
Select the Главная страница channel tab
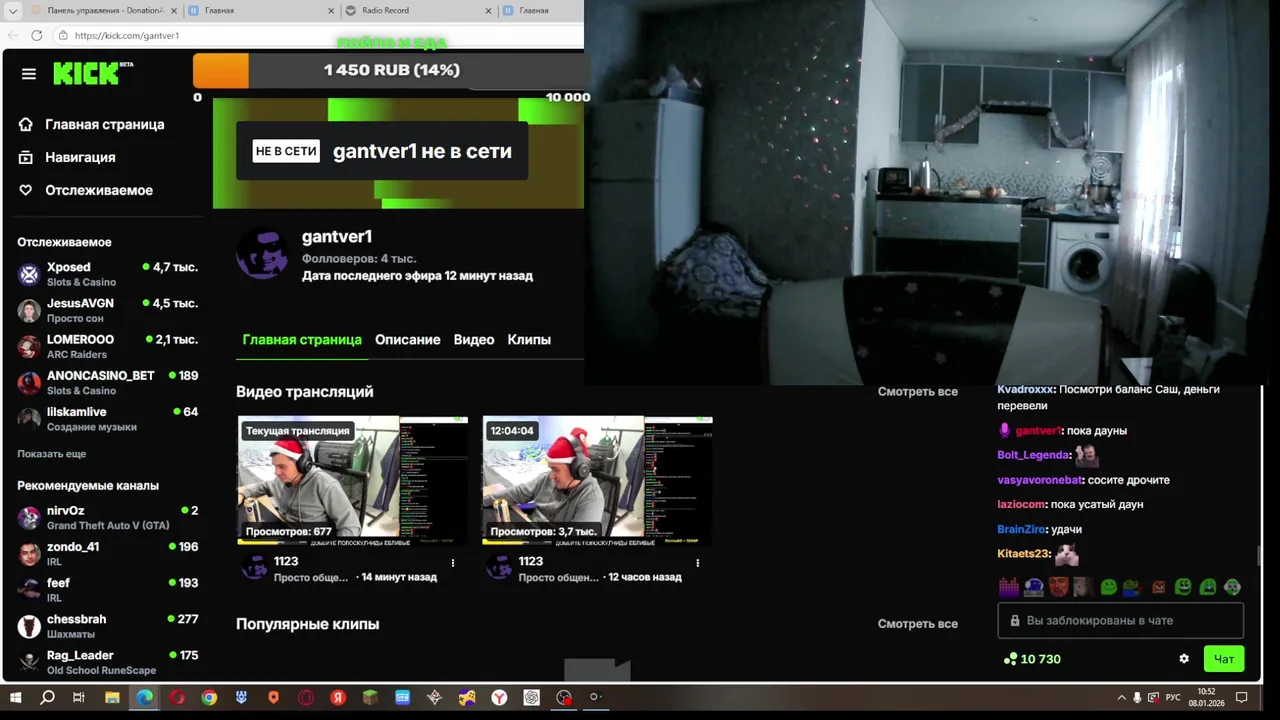(x=302, y=340)
